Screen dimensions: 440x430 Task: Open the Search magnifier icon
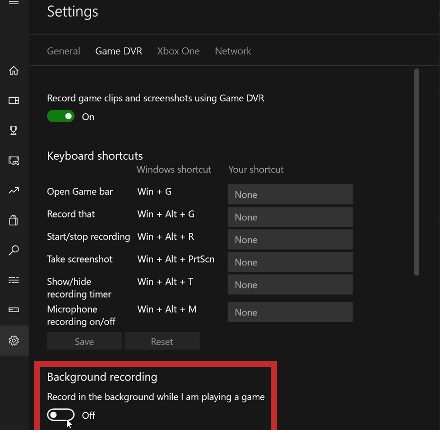tap(14, 250)
